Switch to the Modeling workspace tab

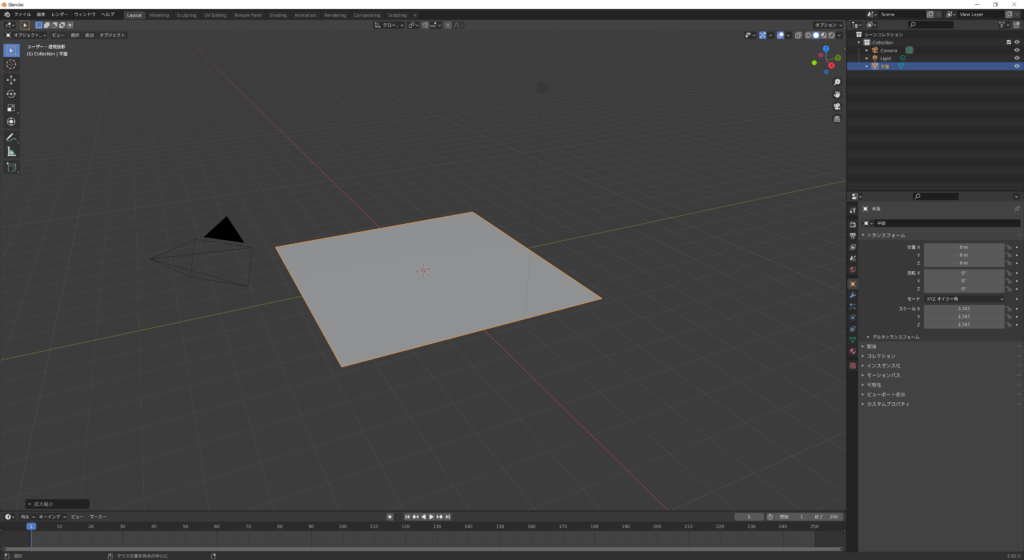(x=159, y=15)
